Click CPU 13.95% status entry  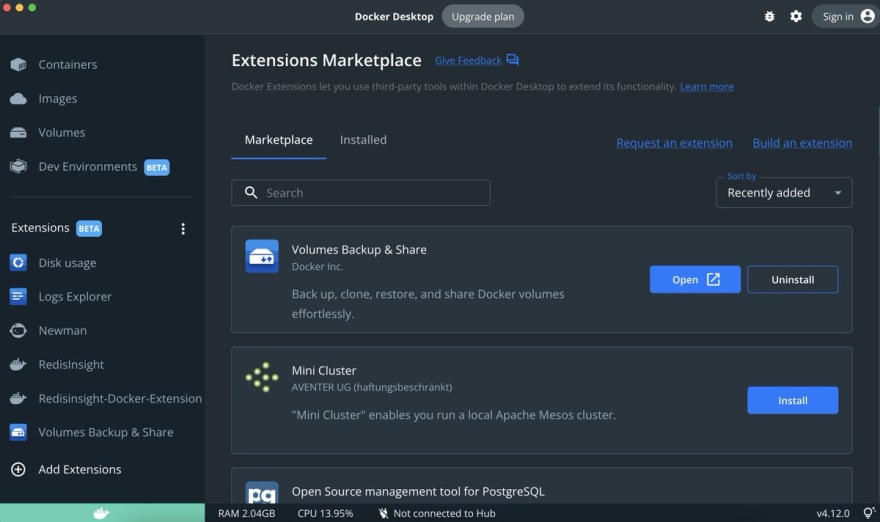coord(325,513)
